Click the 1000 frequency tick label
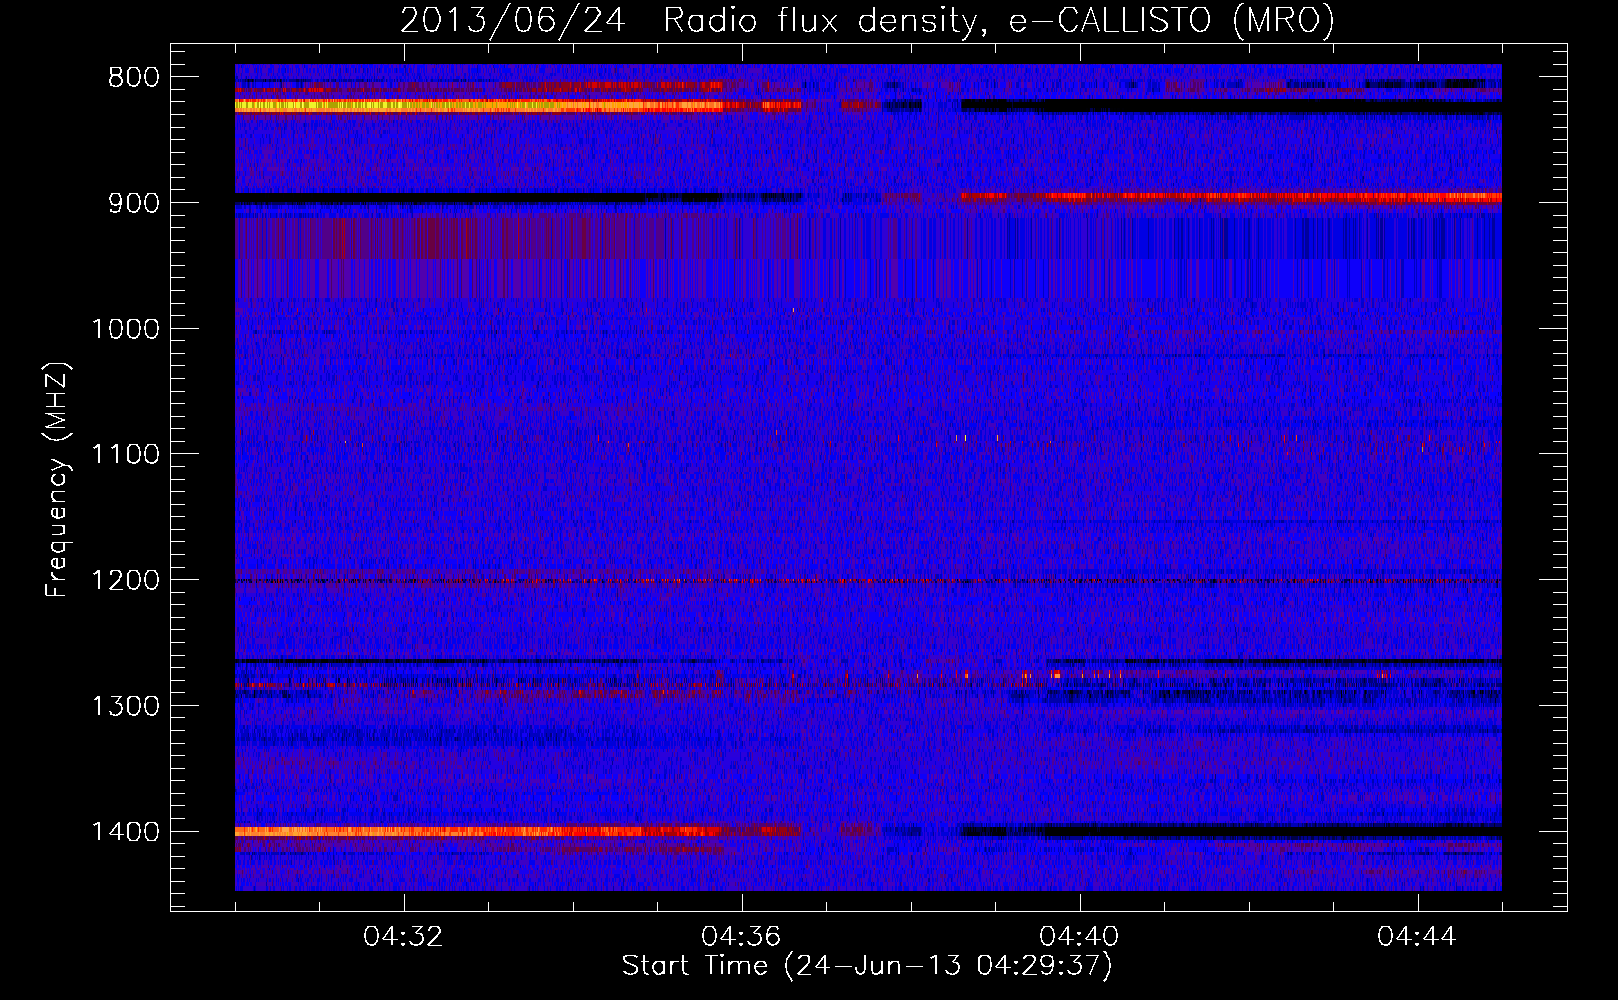 [126, 329]
